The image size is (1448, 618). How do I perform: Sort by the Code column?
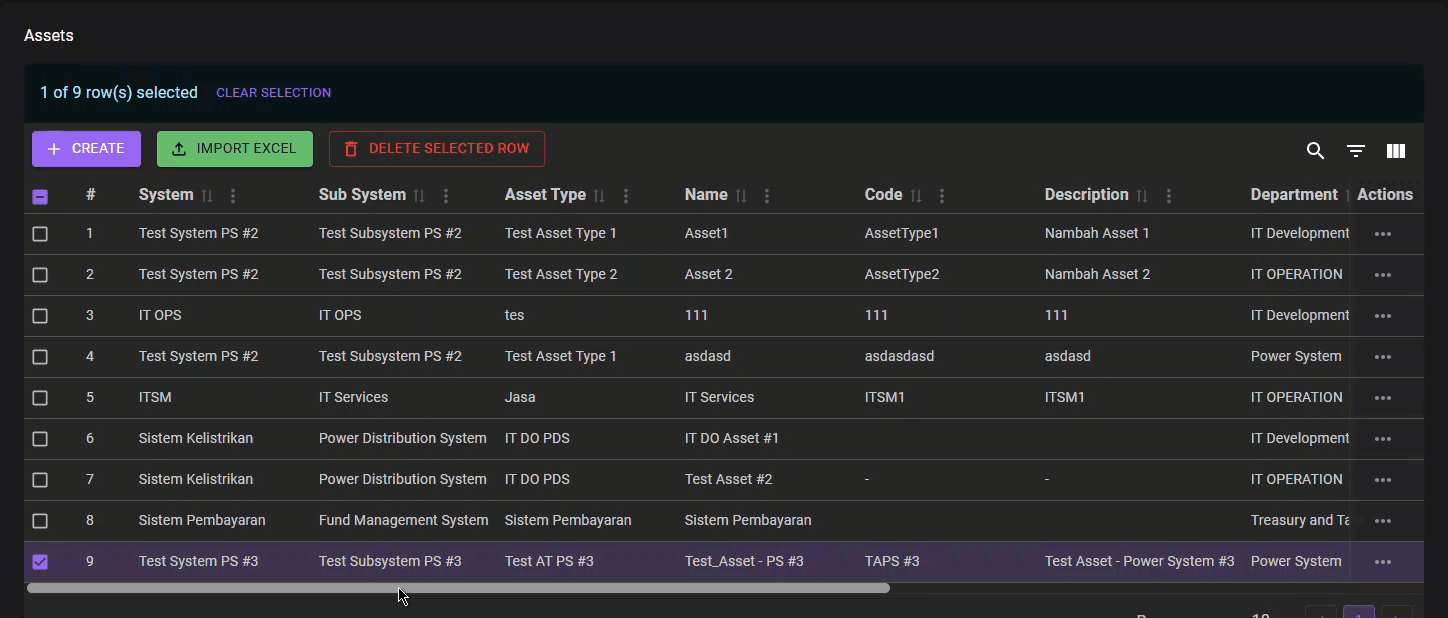tap(916, 196)
